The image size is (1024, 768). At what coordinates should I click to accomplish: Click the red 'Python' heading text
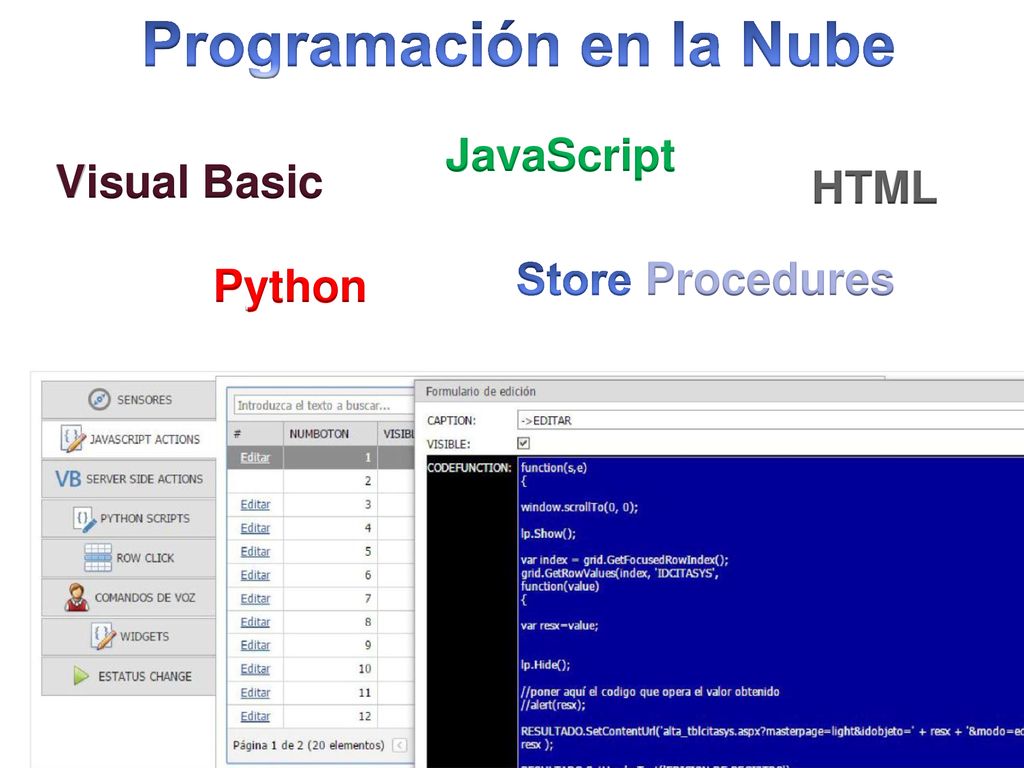tap(290, 287)
